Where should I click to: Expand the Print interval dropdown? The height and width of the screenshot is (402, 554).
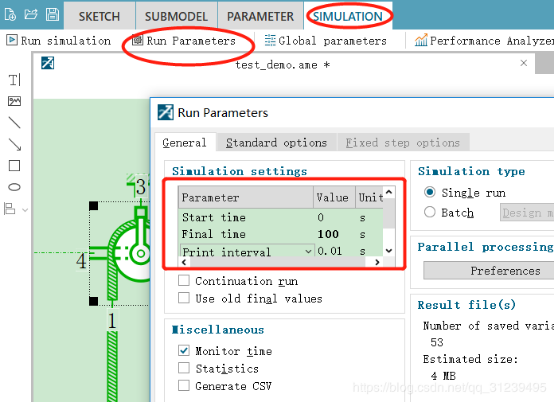[x=308, y=252]
